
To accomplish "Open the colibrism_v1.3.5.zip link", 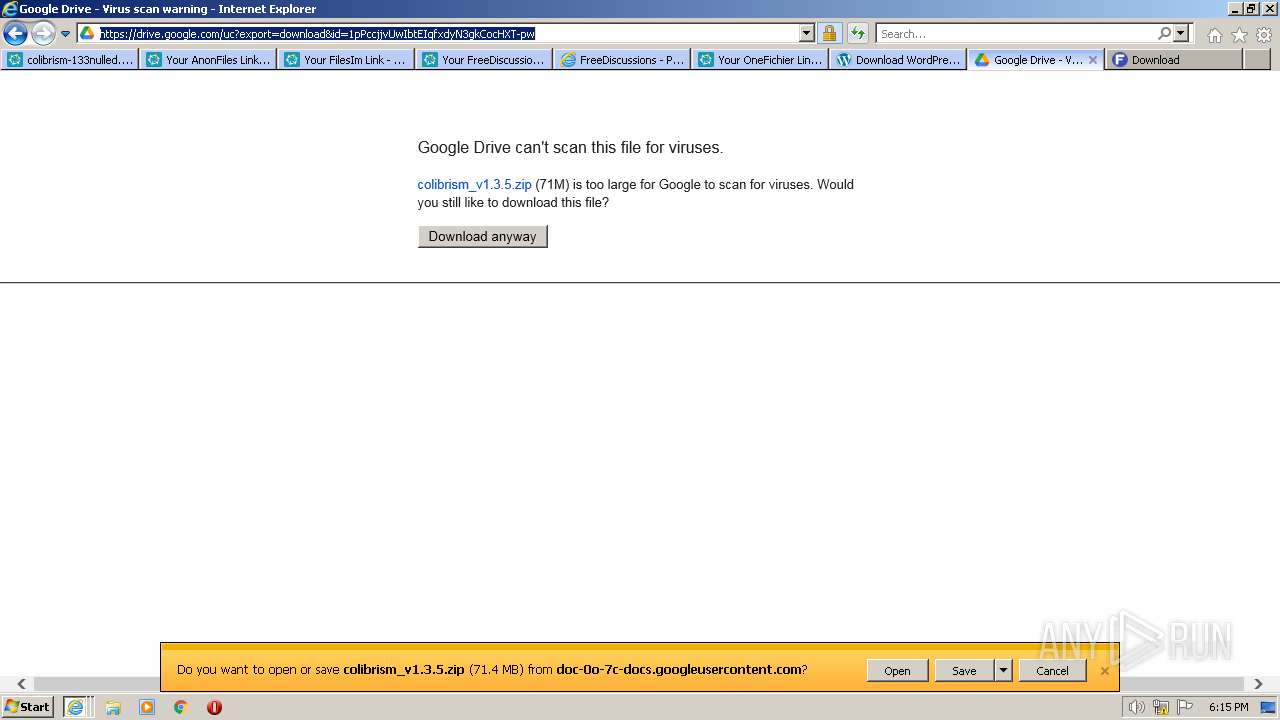I will pyautogui.click(x=474, y=184).
